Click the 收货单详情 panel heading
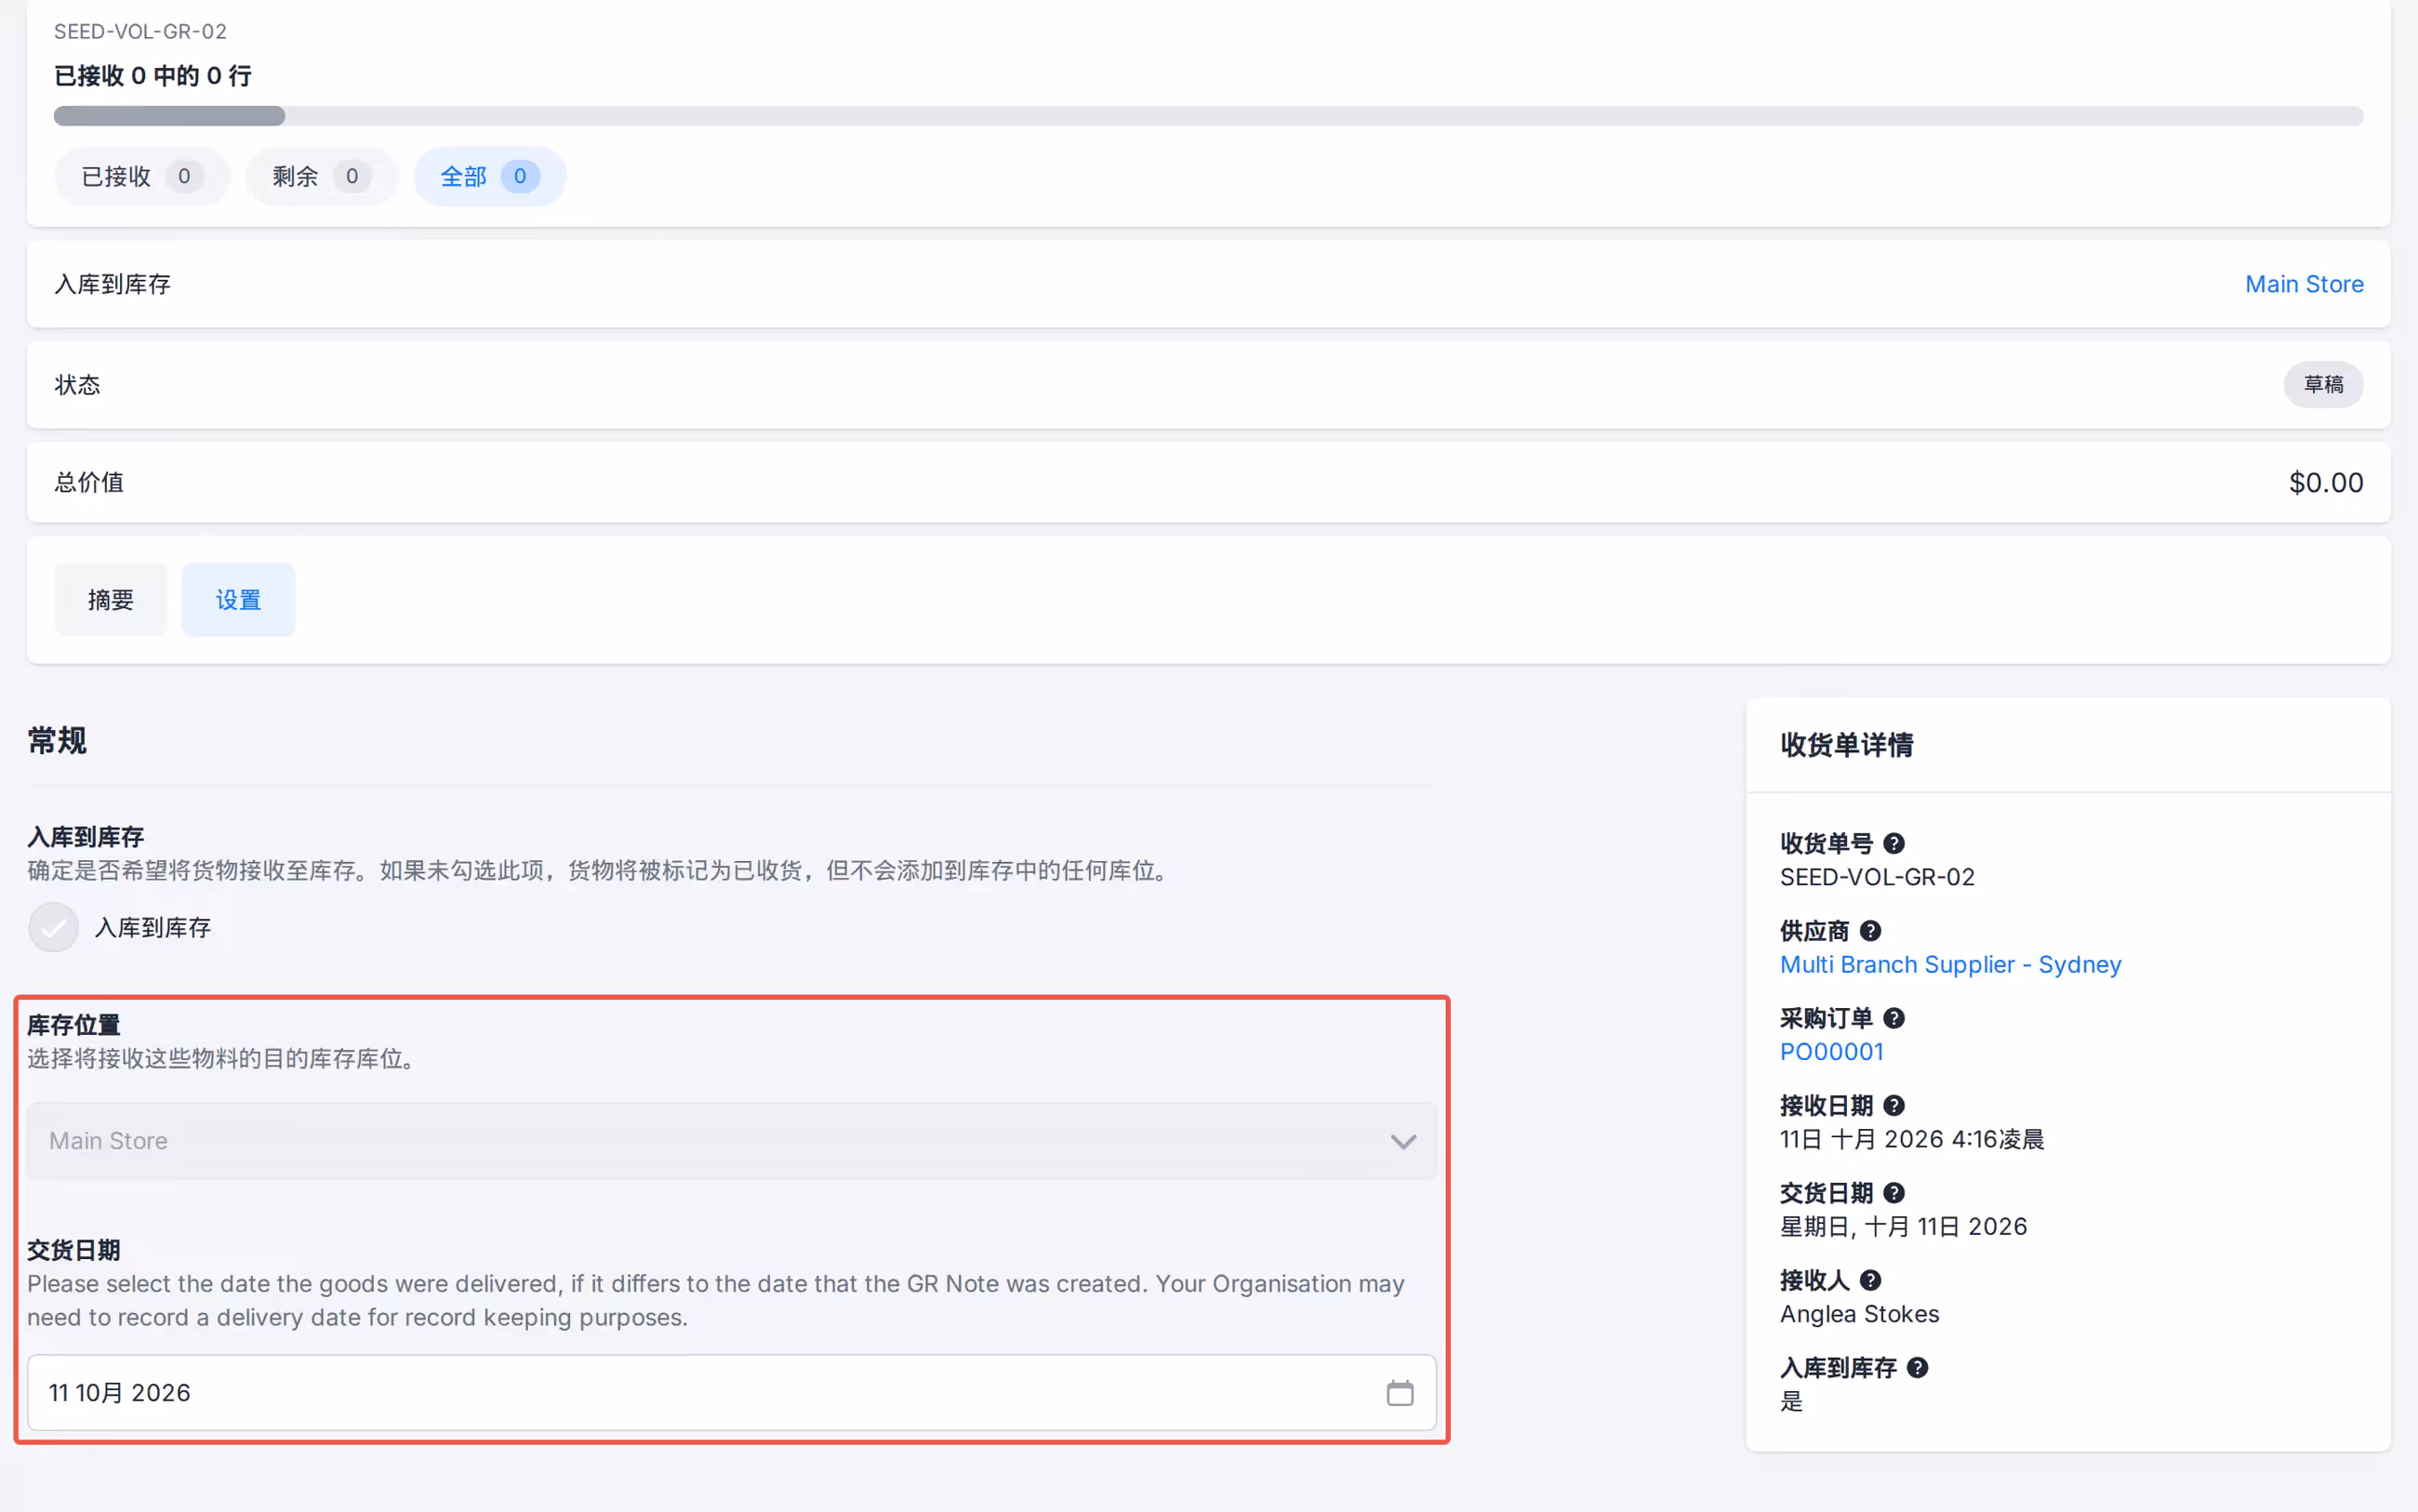Image resolution: width=2418 pixels, height=1512 pixels. pos(1846,744)
